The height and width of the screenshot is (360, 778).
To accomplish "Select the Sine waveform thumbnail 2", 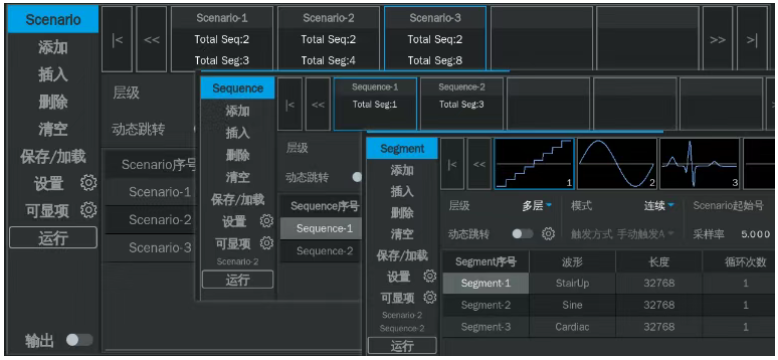I will 617,164.
